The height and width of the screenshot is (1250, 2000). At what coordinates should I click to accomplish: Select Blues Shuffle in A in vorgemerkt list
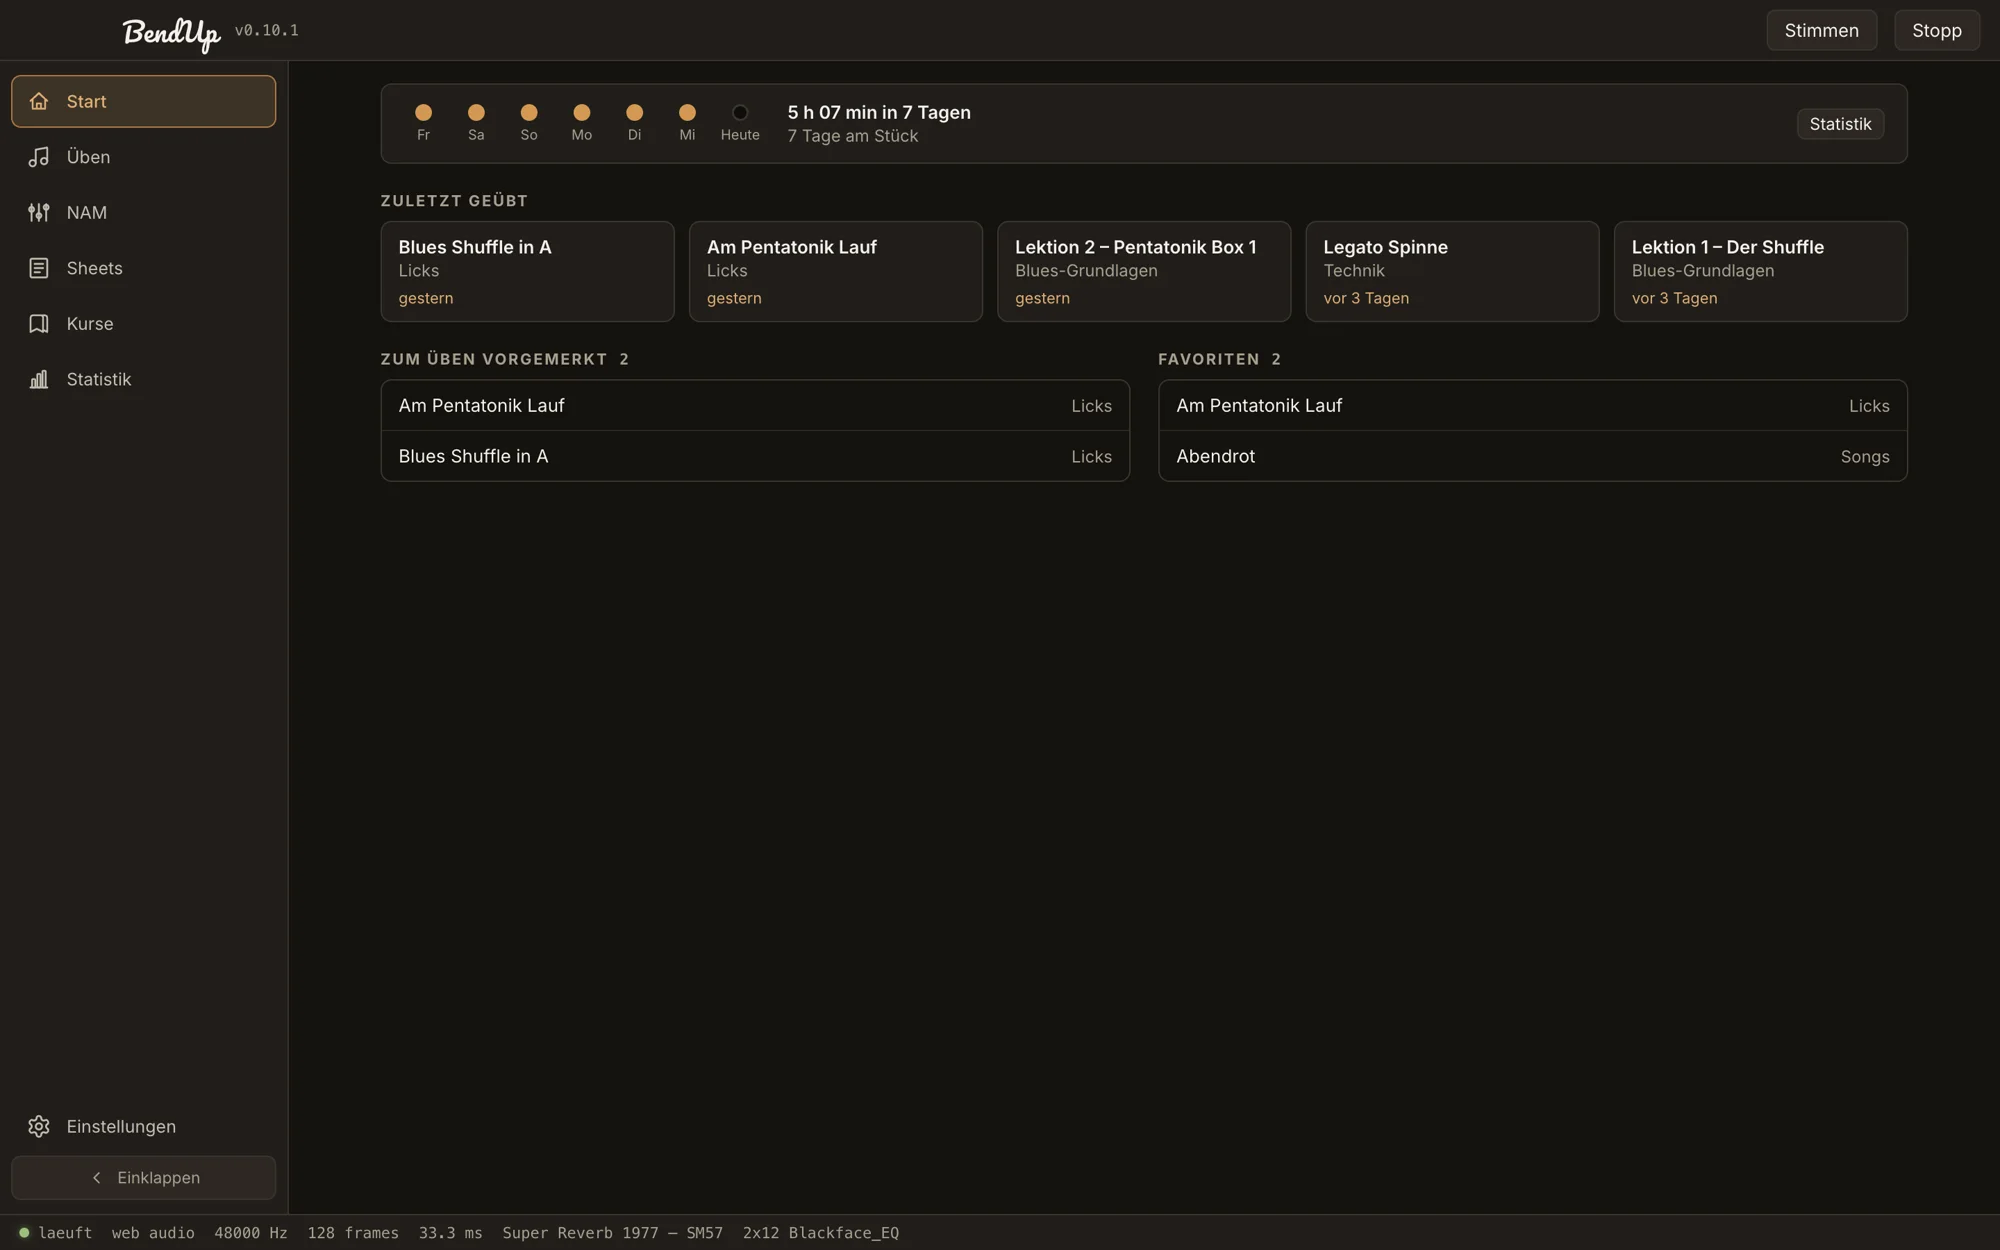755,456
